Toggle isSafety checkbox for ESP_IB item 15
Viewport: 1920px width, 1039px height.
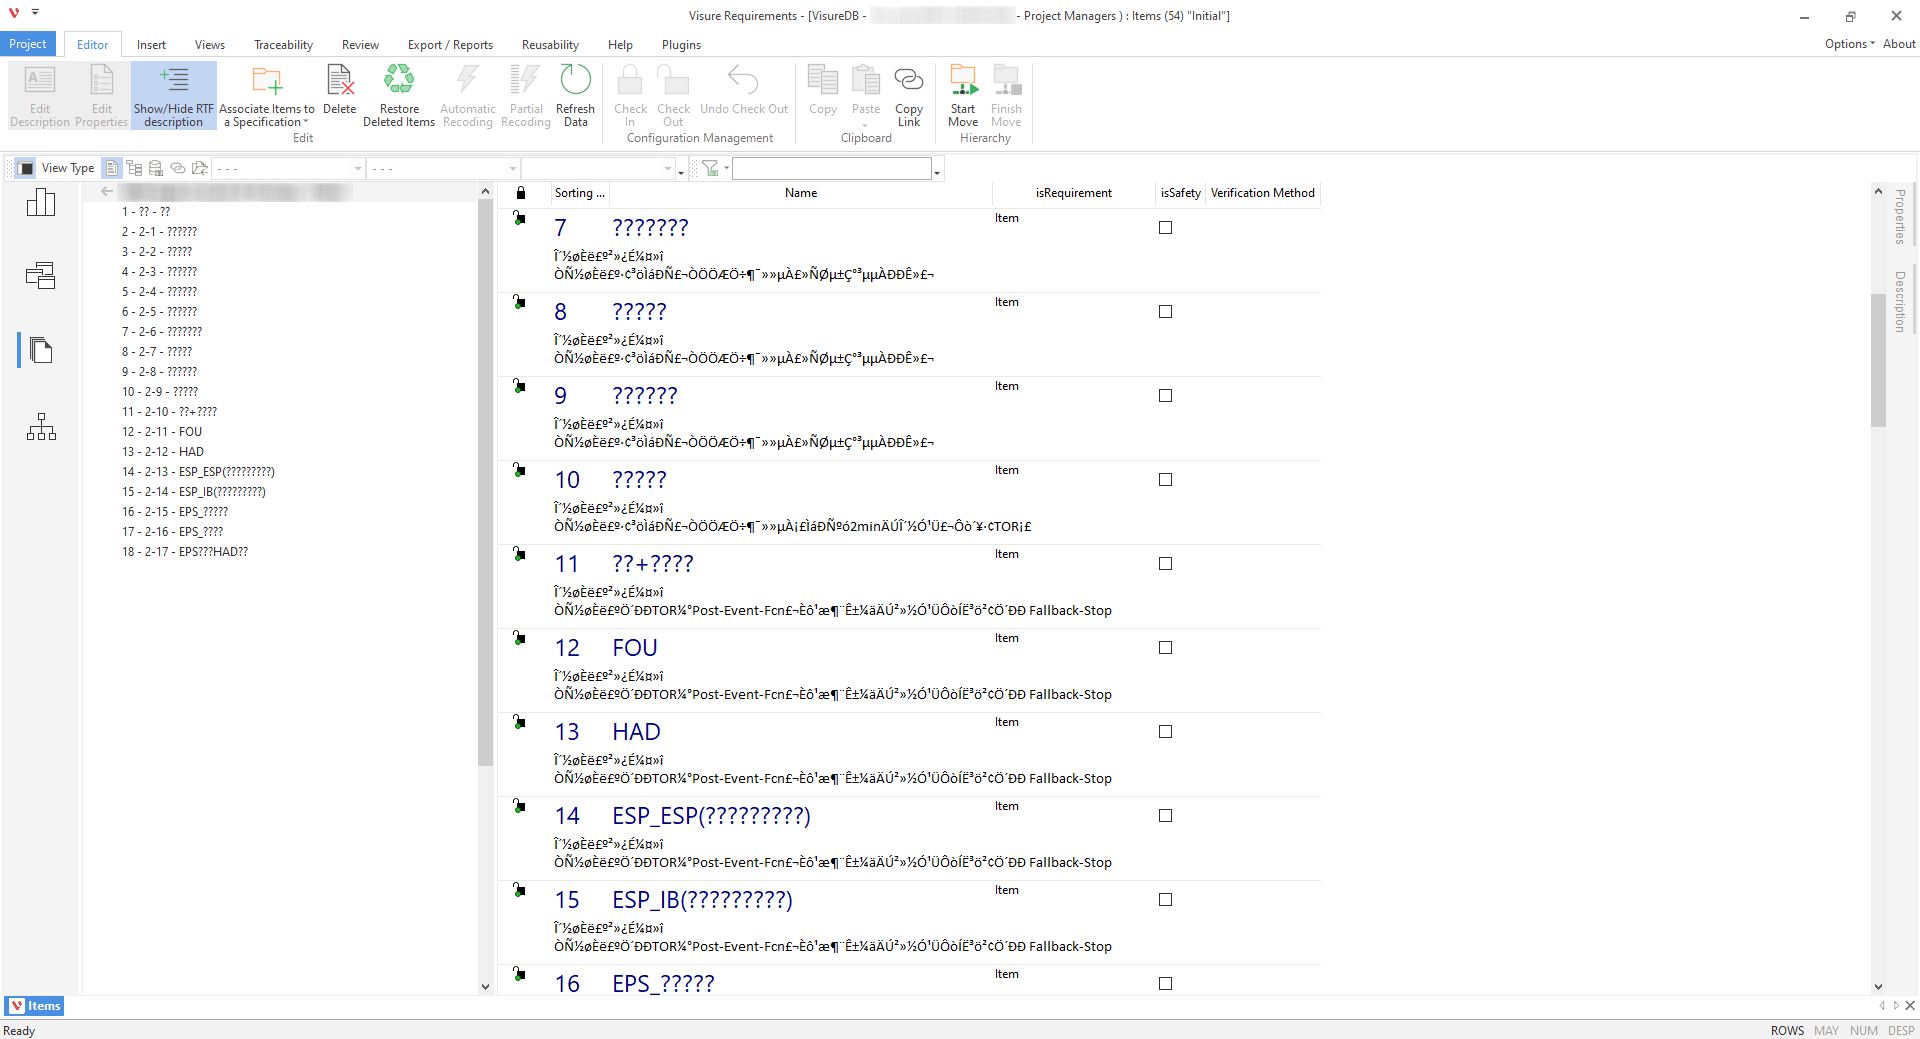tap(1165, 900)
